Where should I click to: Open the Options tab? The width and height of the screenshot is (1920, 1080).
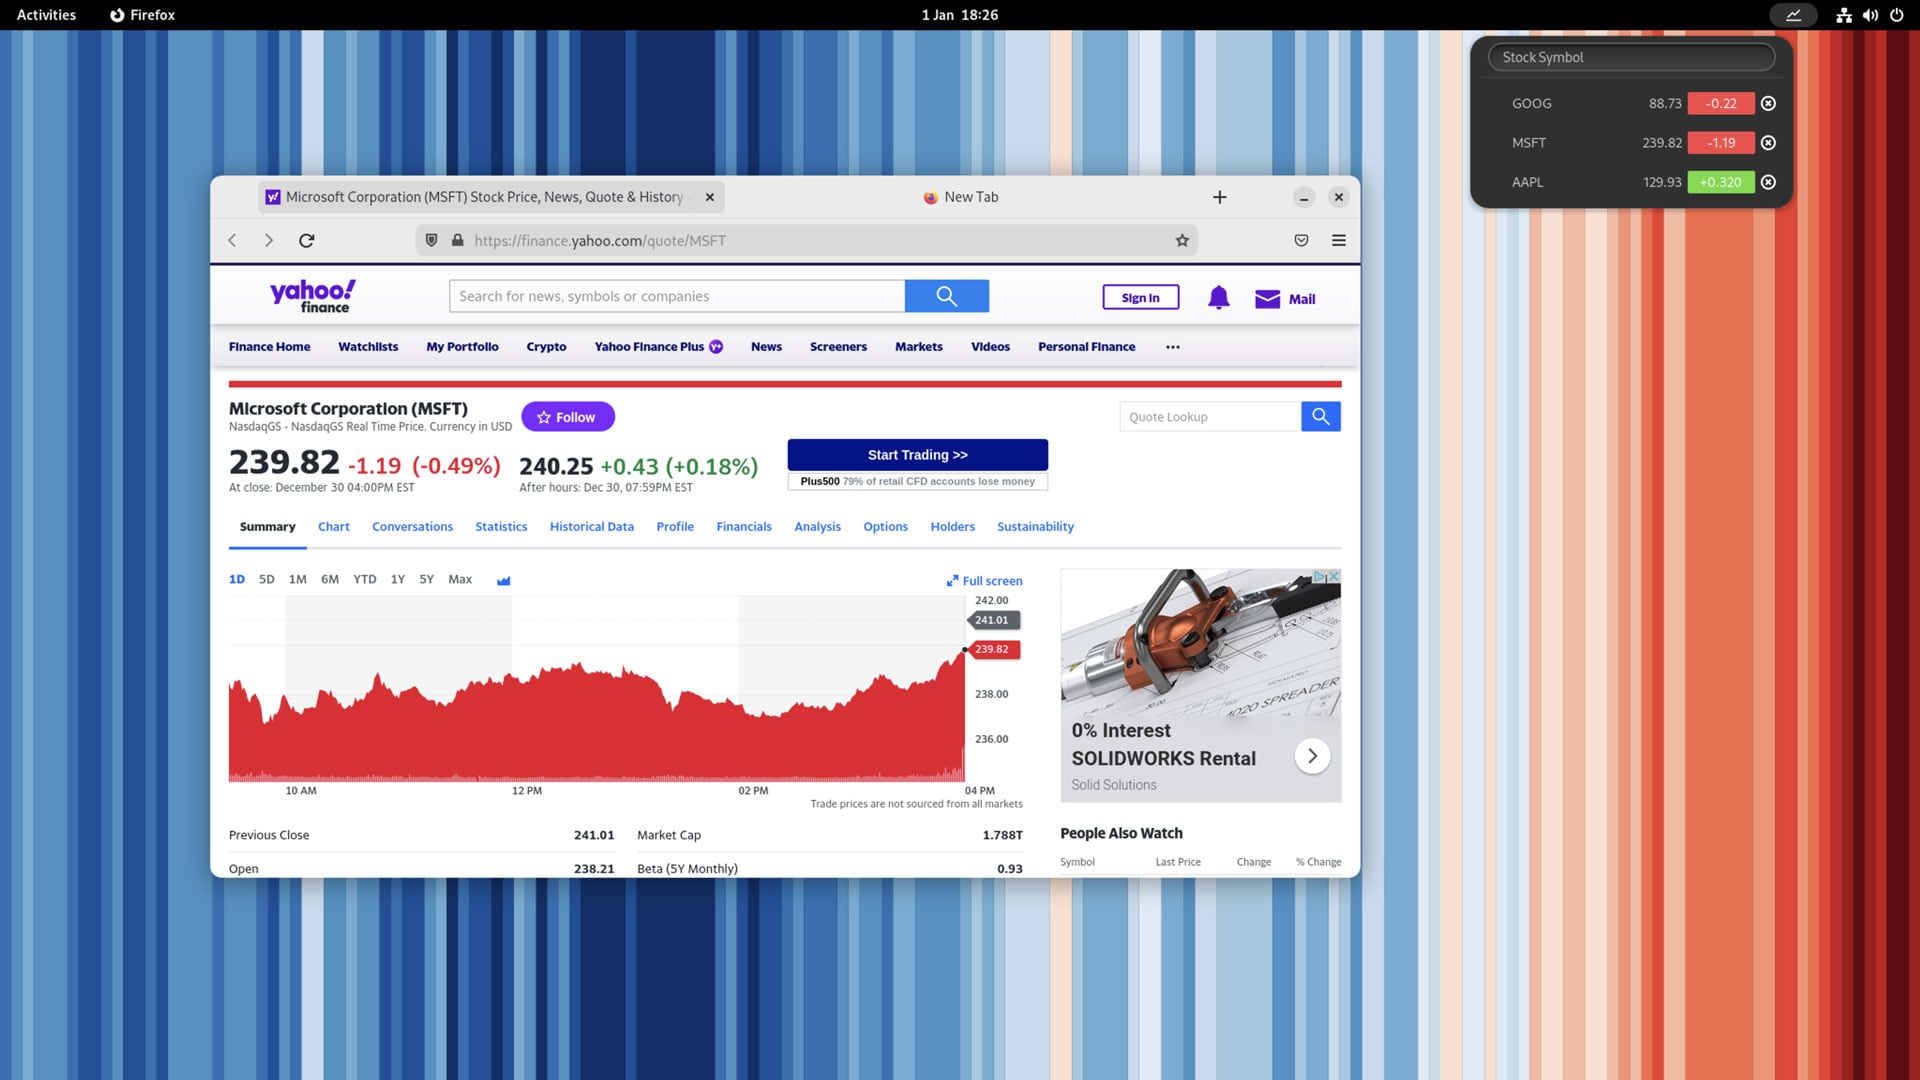tap(885, 527)
